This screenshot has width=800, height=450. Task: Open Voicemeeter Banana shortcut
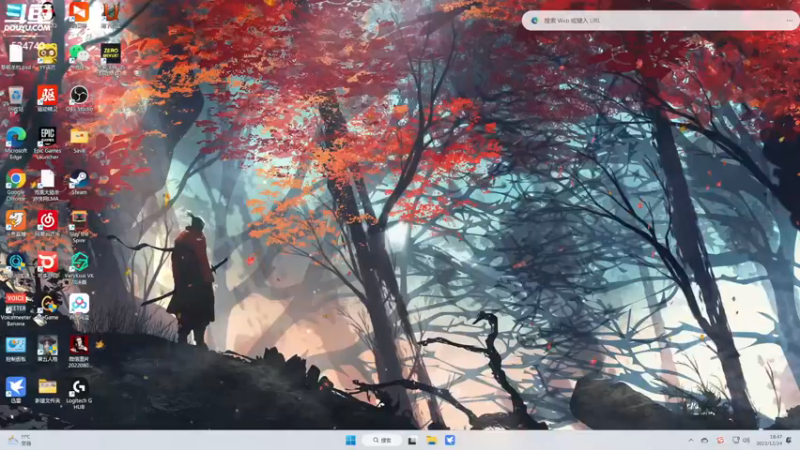coord(16,310)
